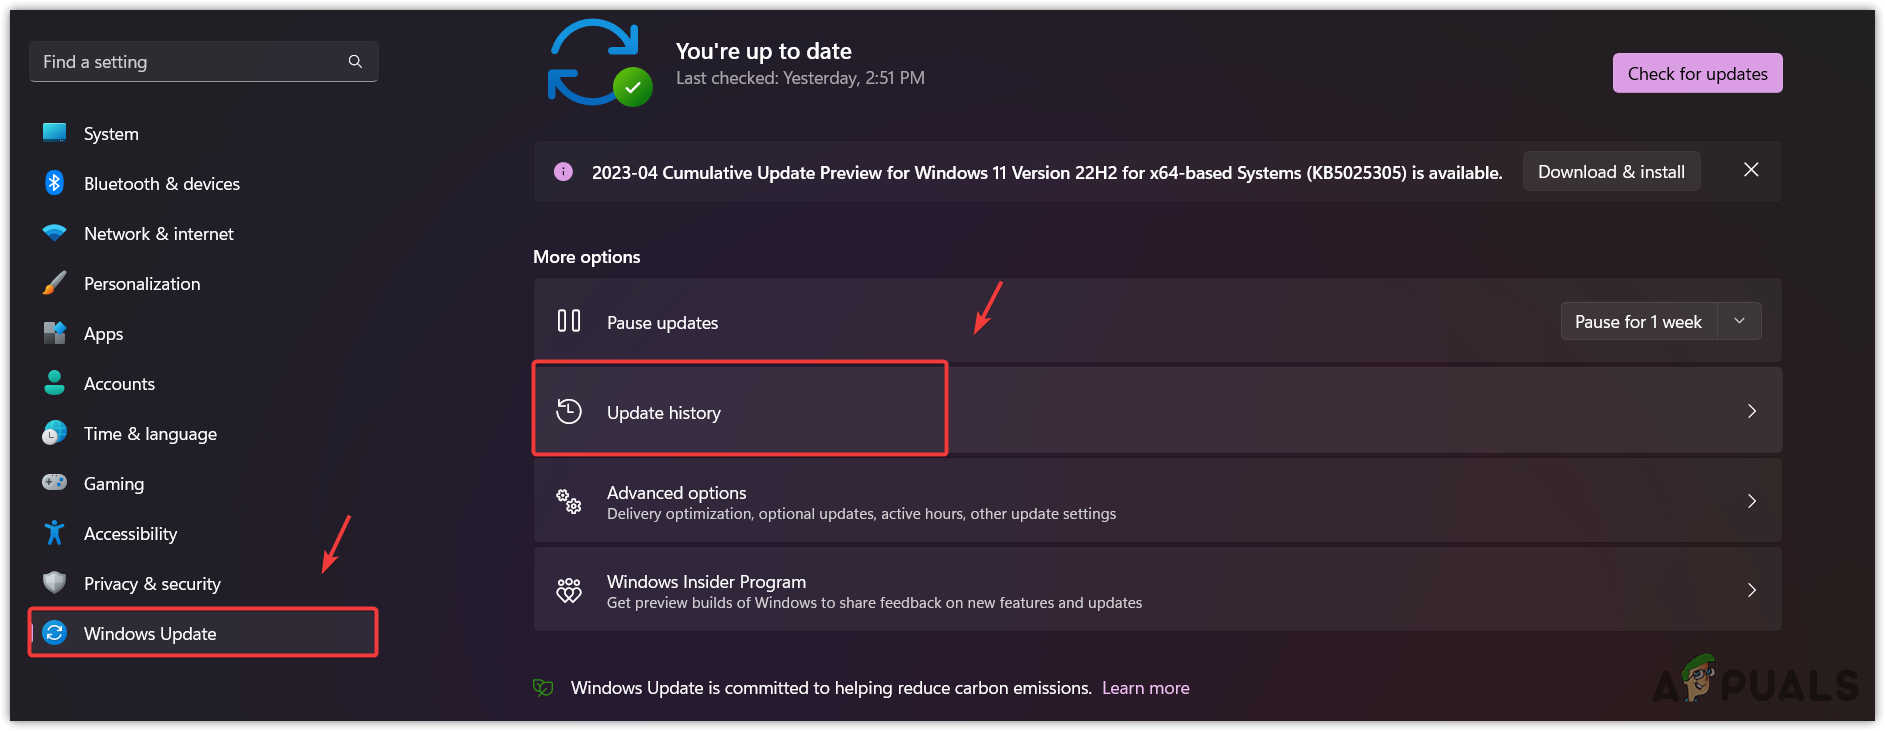Screen dimensions: 1885x731
Task: Select Privacy & security category
Action: pos(204,583)
